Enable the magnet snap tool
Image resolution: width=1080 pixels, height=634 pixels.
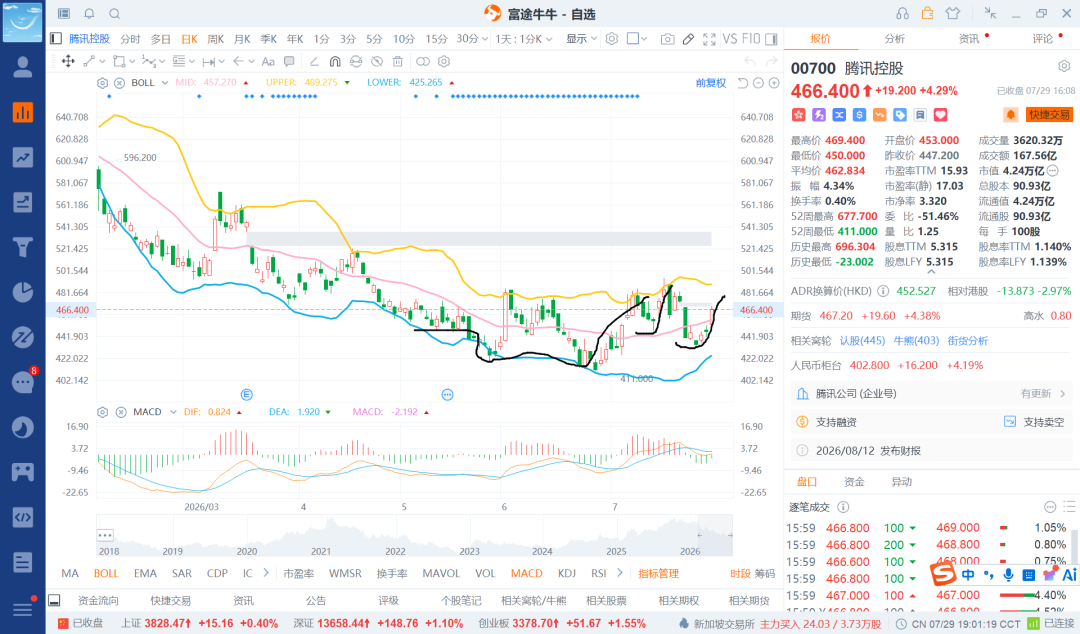(335, 61)
